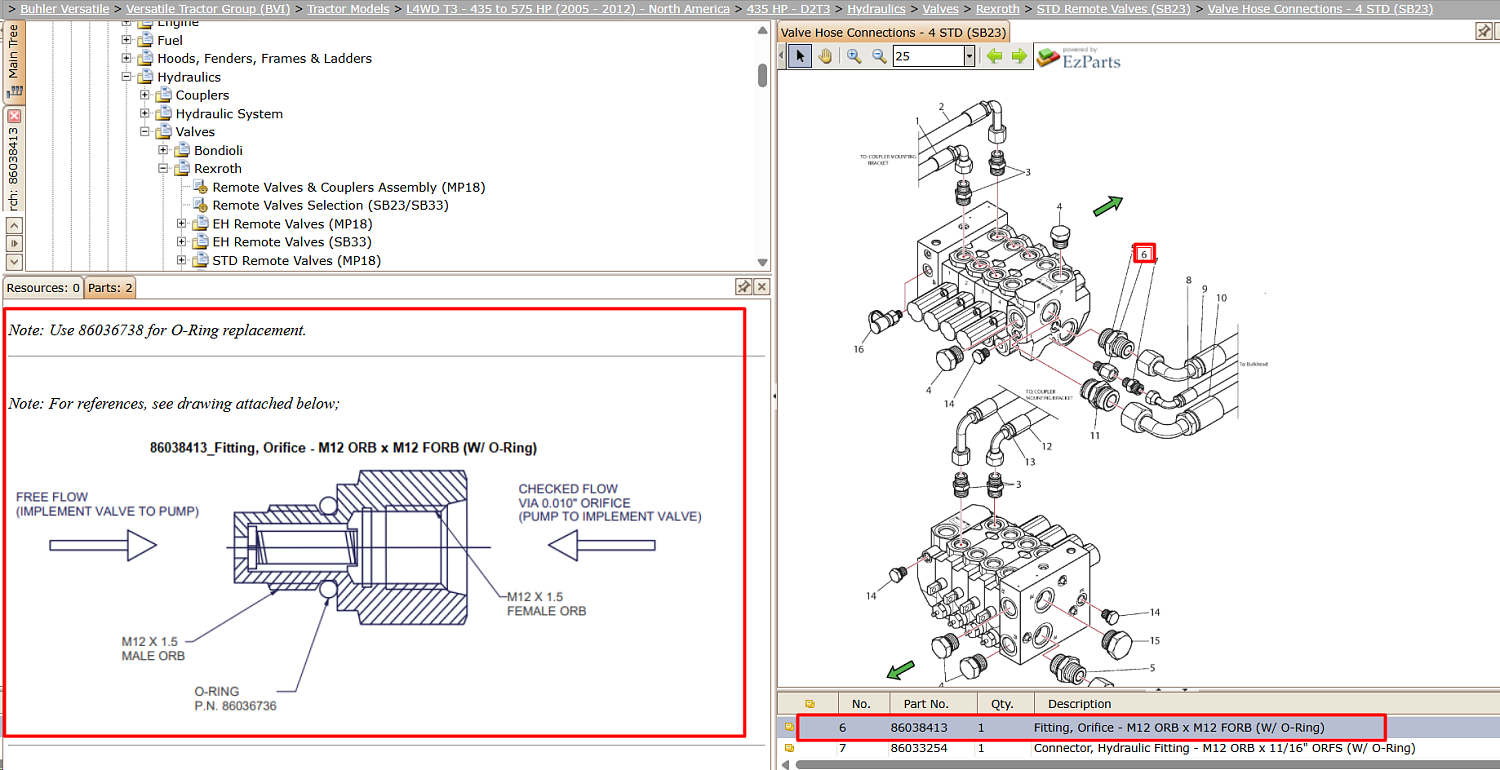Screen dimensions: 1500x770
Task: Close the Resources/Parts panel
Action: click(761, 287)
